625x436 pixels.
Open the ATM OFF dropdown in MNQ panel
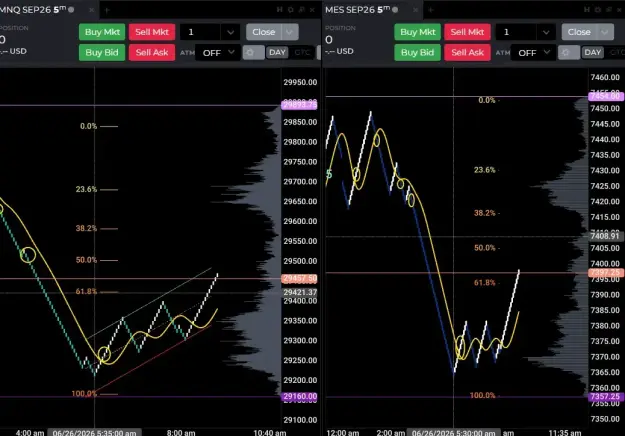click(218, 53)
